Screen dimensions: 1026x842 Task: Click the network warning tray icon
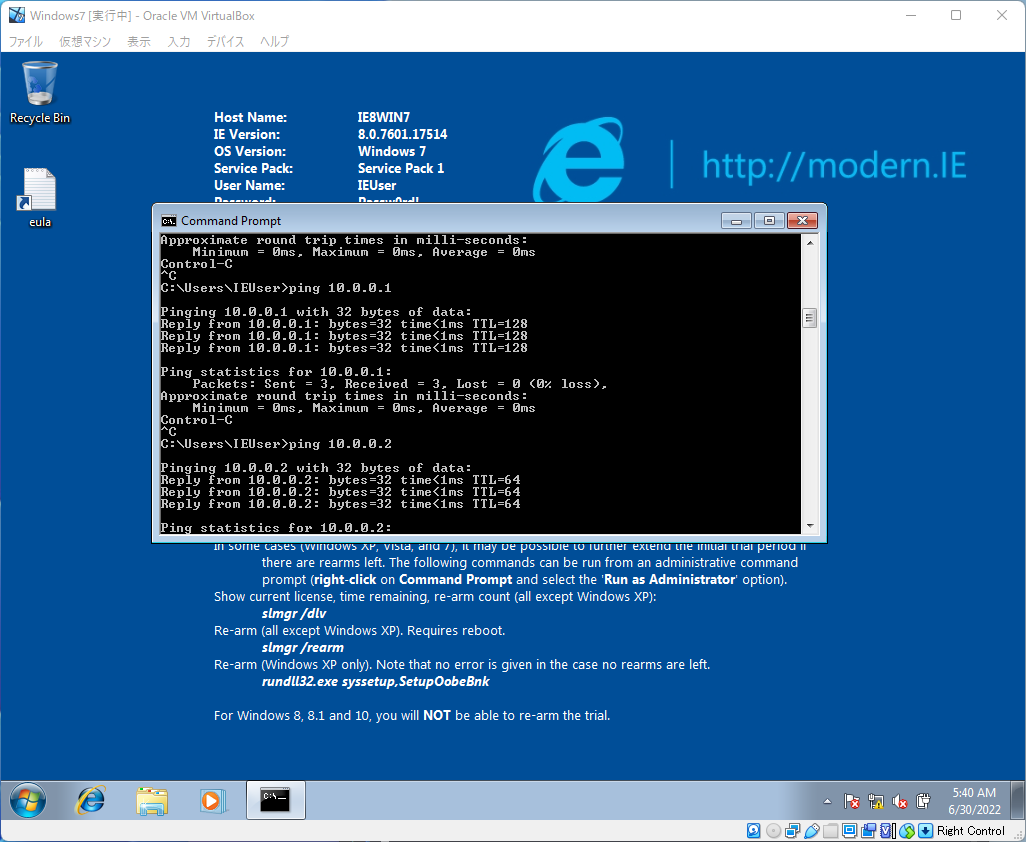pyautogui.click(x=876, y=801)
